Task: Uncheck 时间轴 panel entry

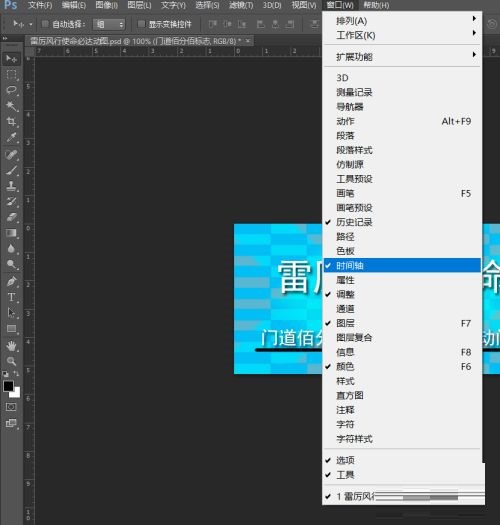Action: (402, 266)
